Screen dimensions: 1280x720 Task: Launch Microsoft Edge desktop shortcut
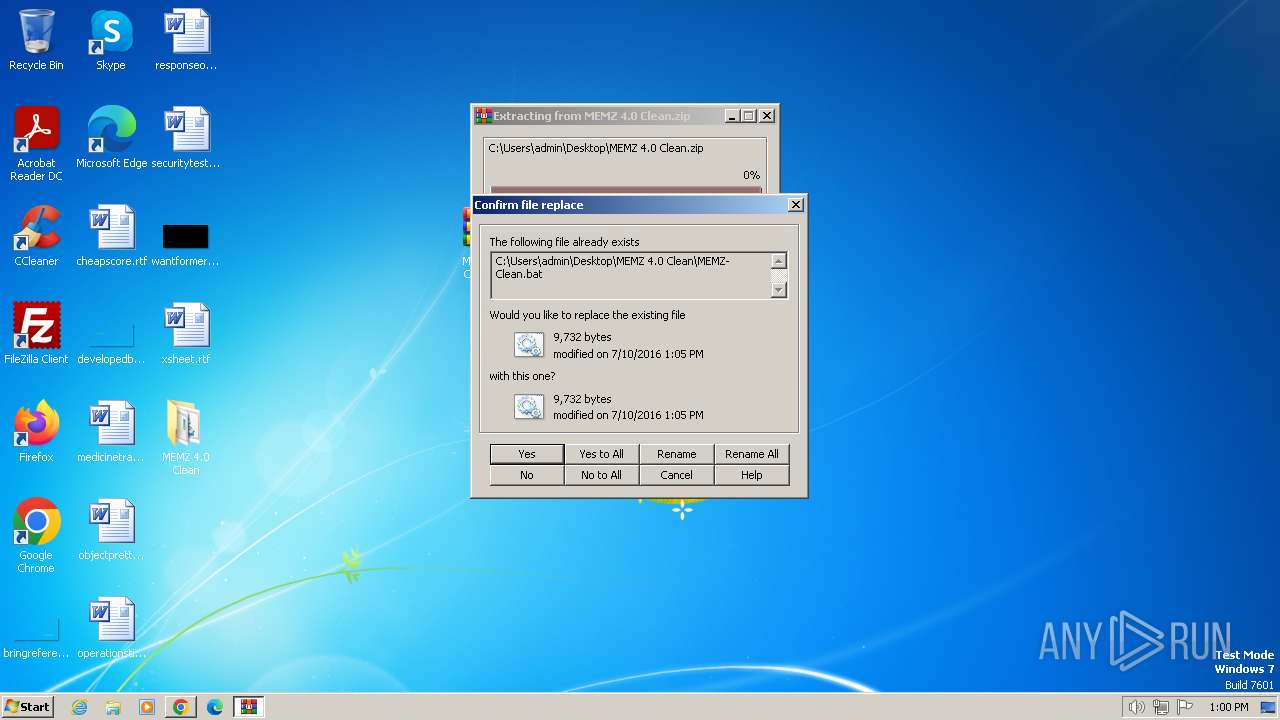tap(111, 138)
